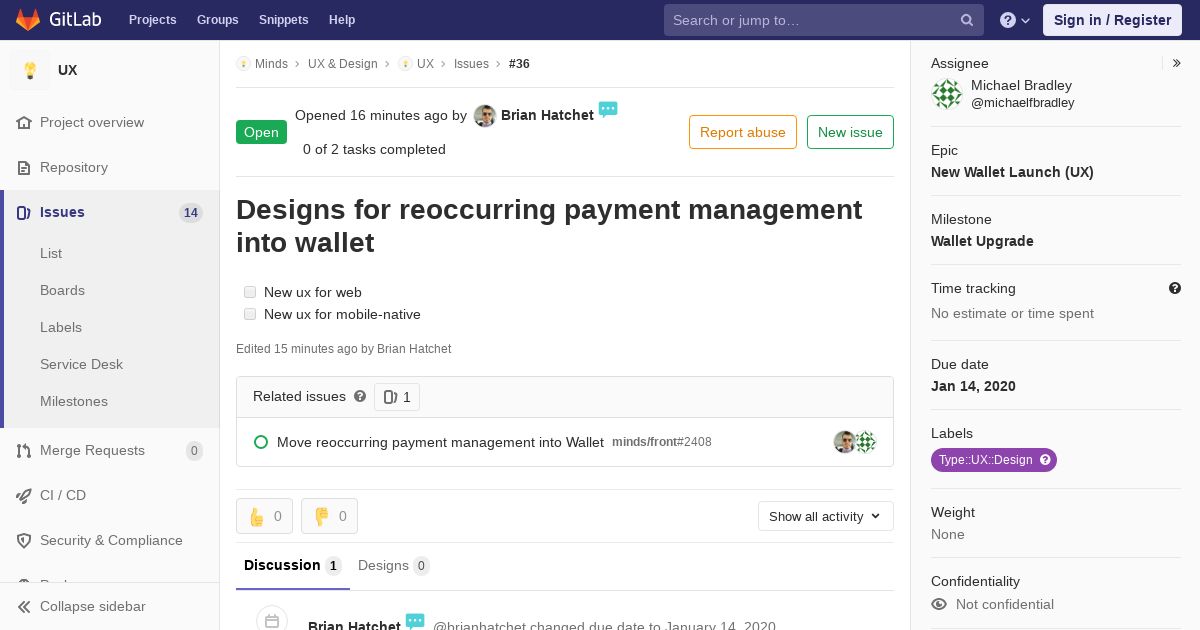
Task: Click the @michaelfbradley username
Action: 1023,103
